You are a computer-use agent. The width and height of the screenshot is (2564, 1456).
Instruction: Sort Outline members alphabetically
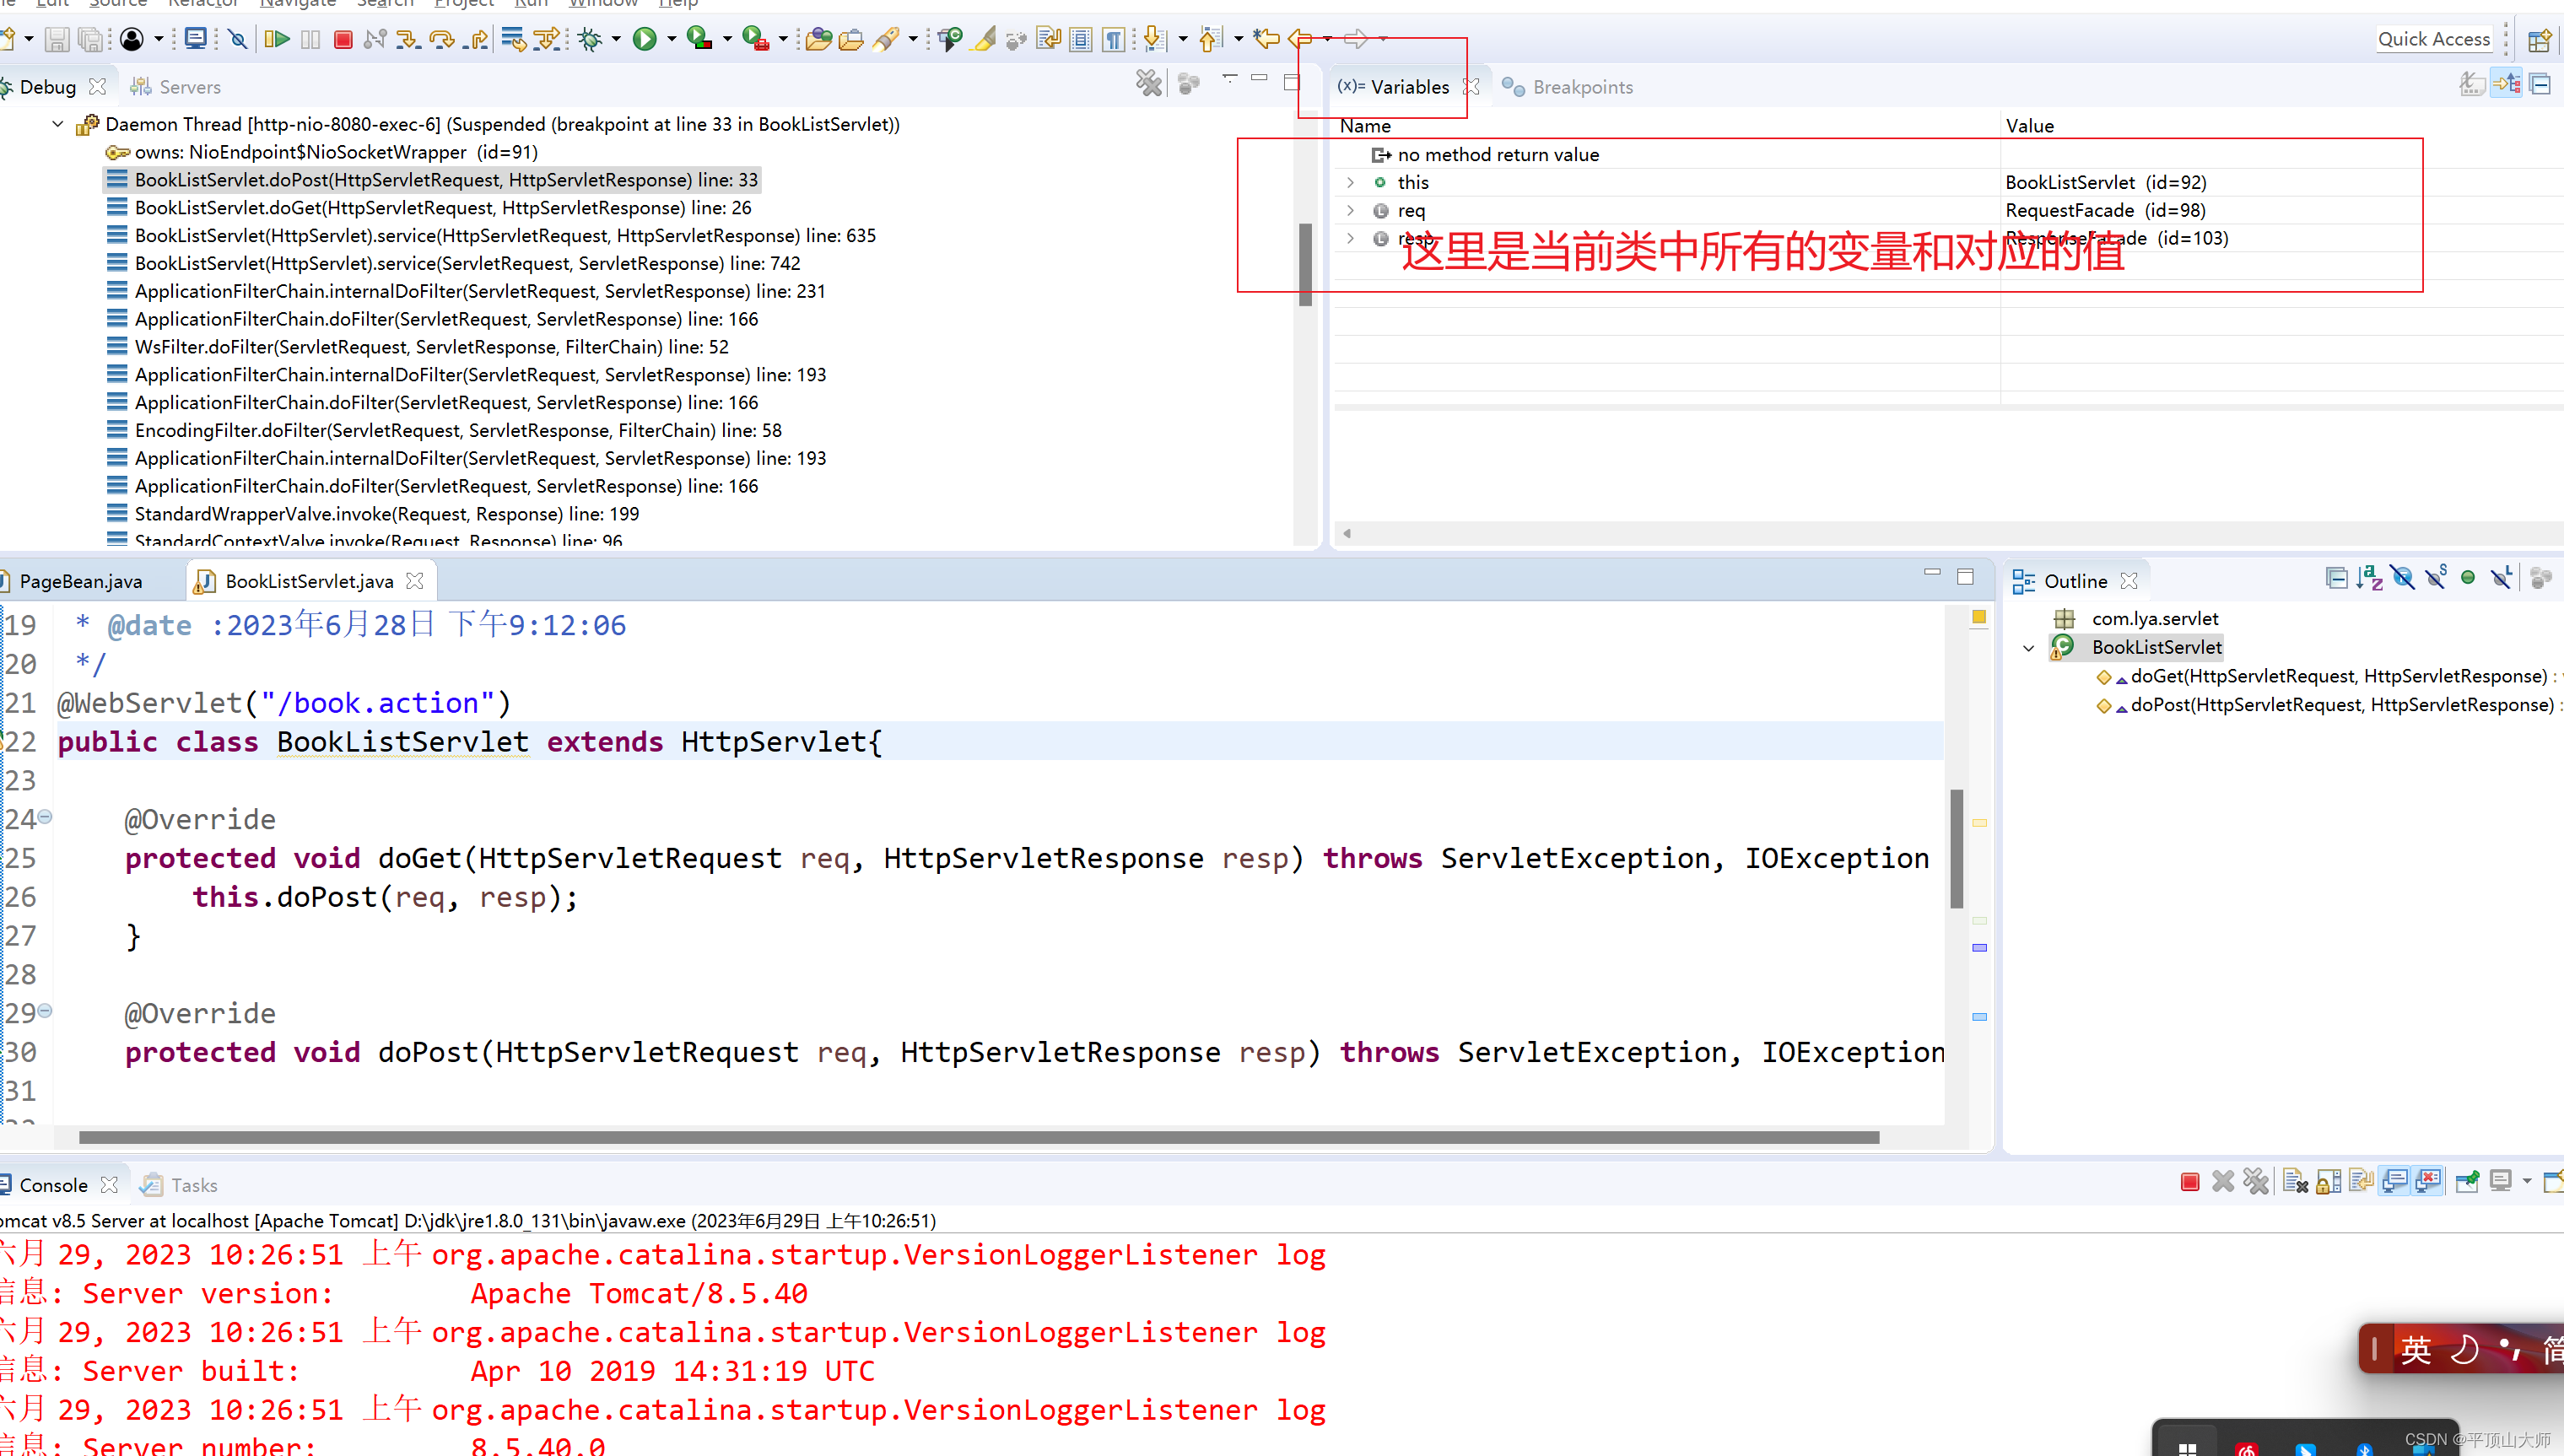pyautogui.click(x=2369, y=579)
